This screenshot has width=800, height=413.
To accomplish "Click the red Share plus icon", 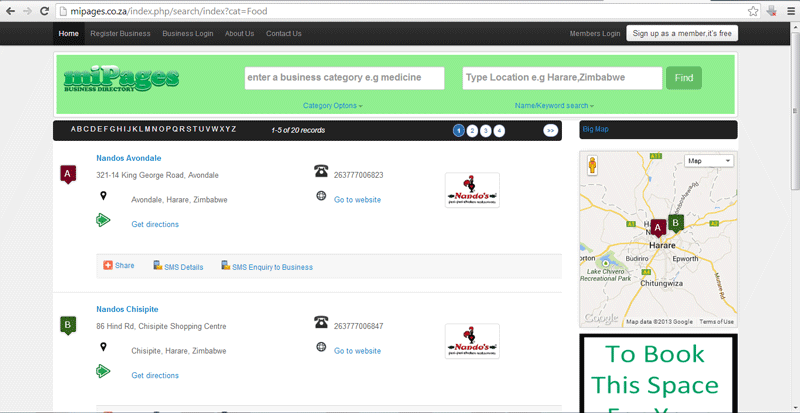I will (108, 265).
